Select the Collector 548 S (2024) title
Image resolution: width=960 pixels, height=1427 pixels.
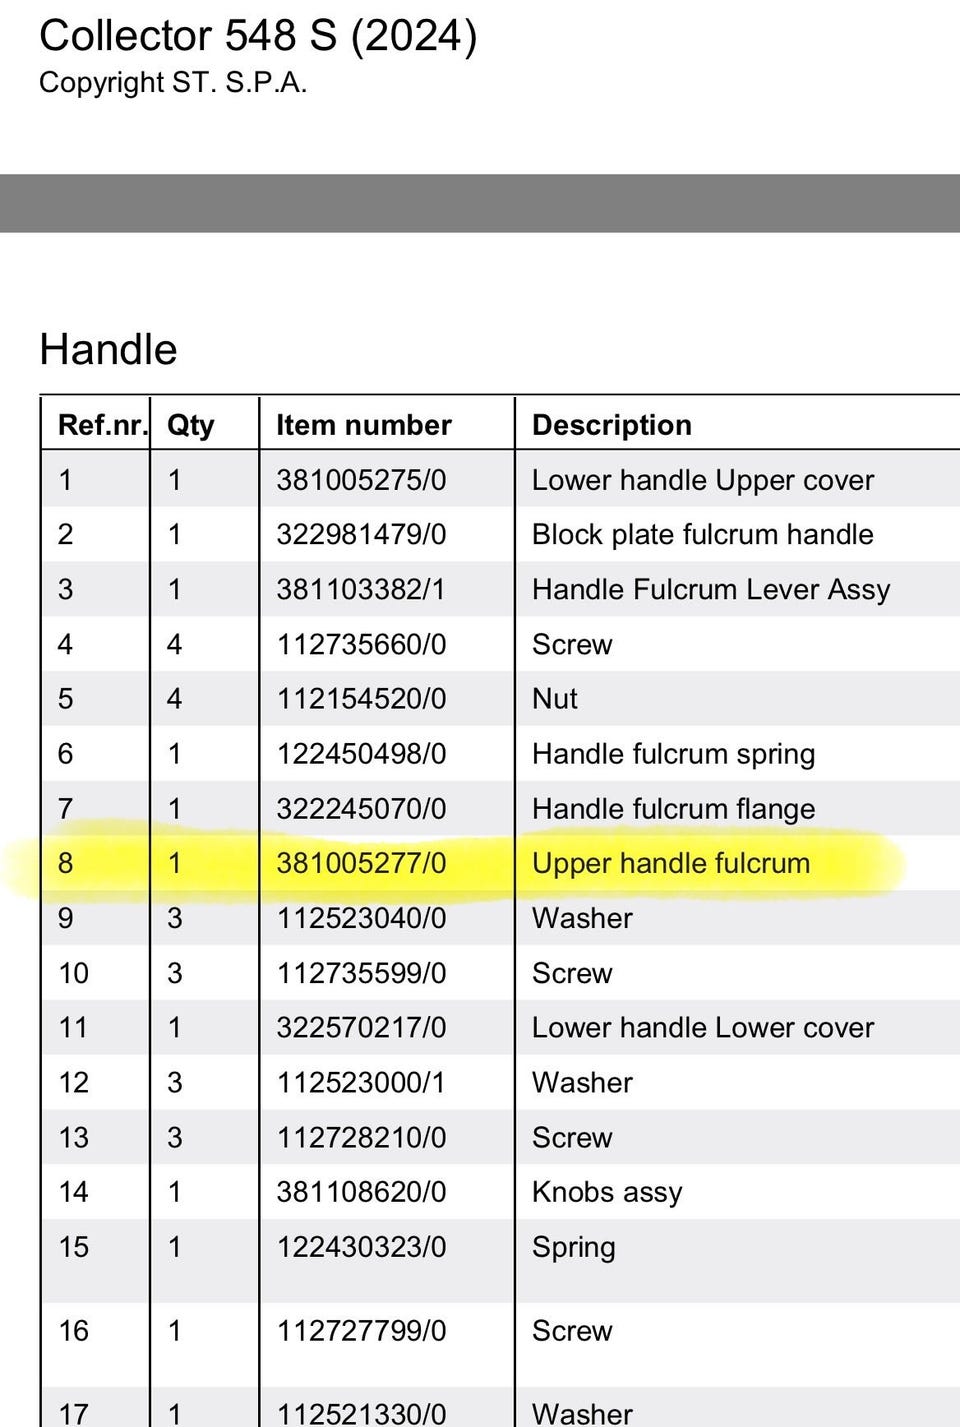(258, 36)
